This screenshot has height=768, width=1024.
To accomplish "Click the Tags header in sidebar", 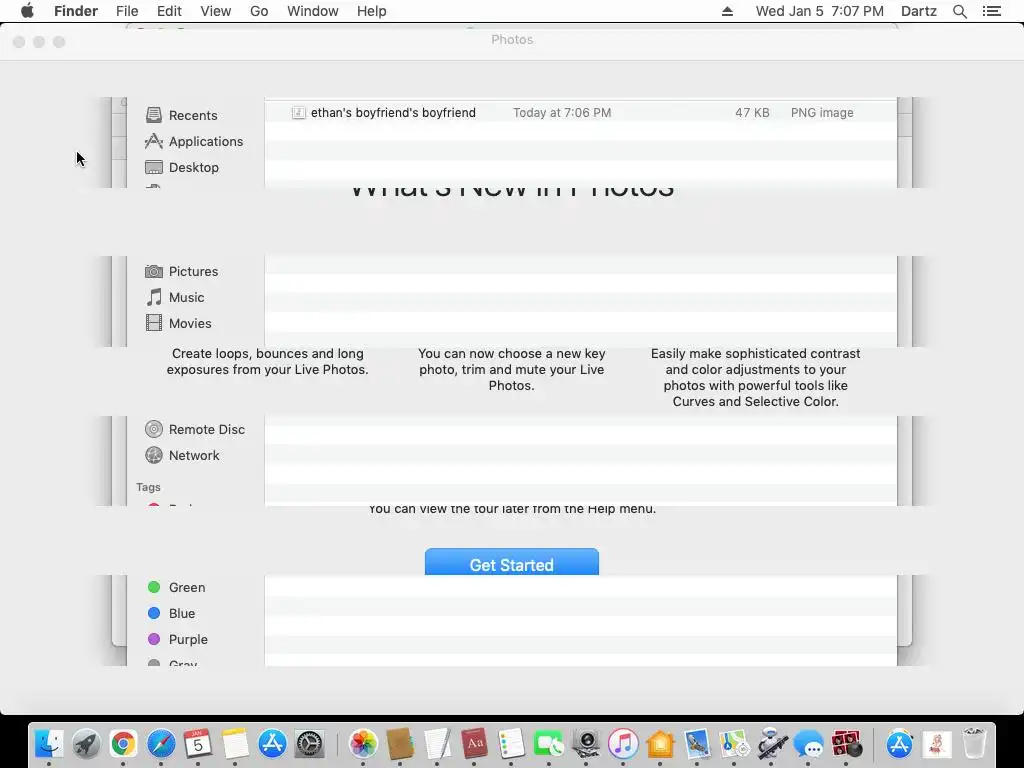I will (x=148, y=487).
